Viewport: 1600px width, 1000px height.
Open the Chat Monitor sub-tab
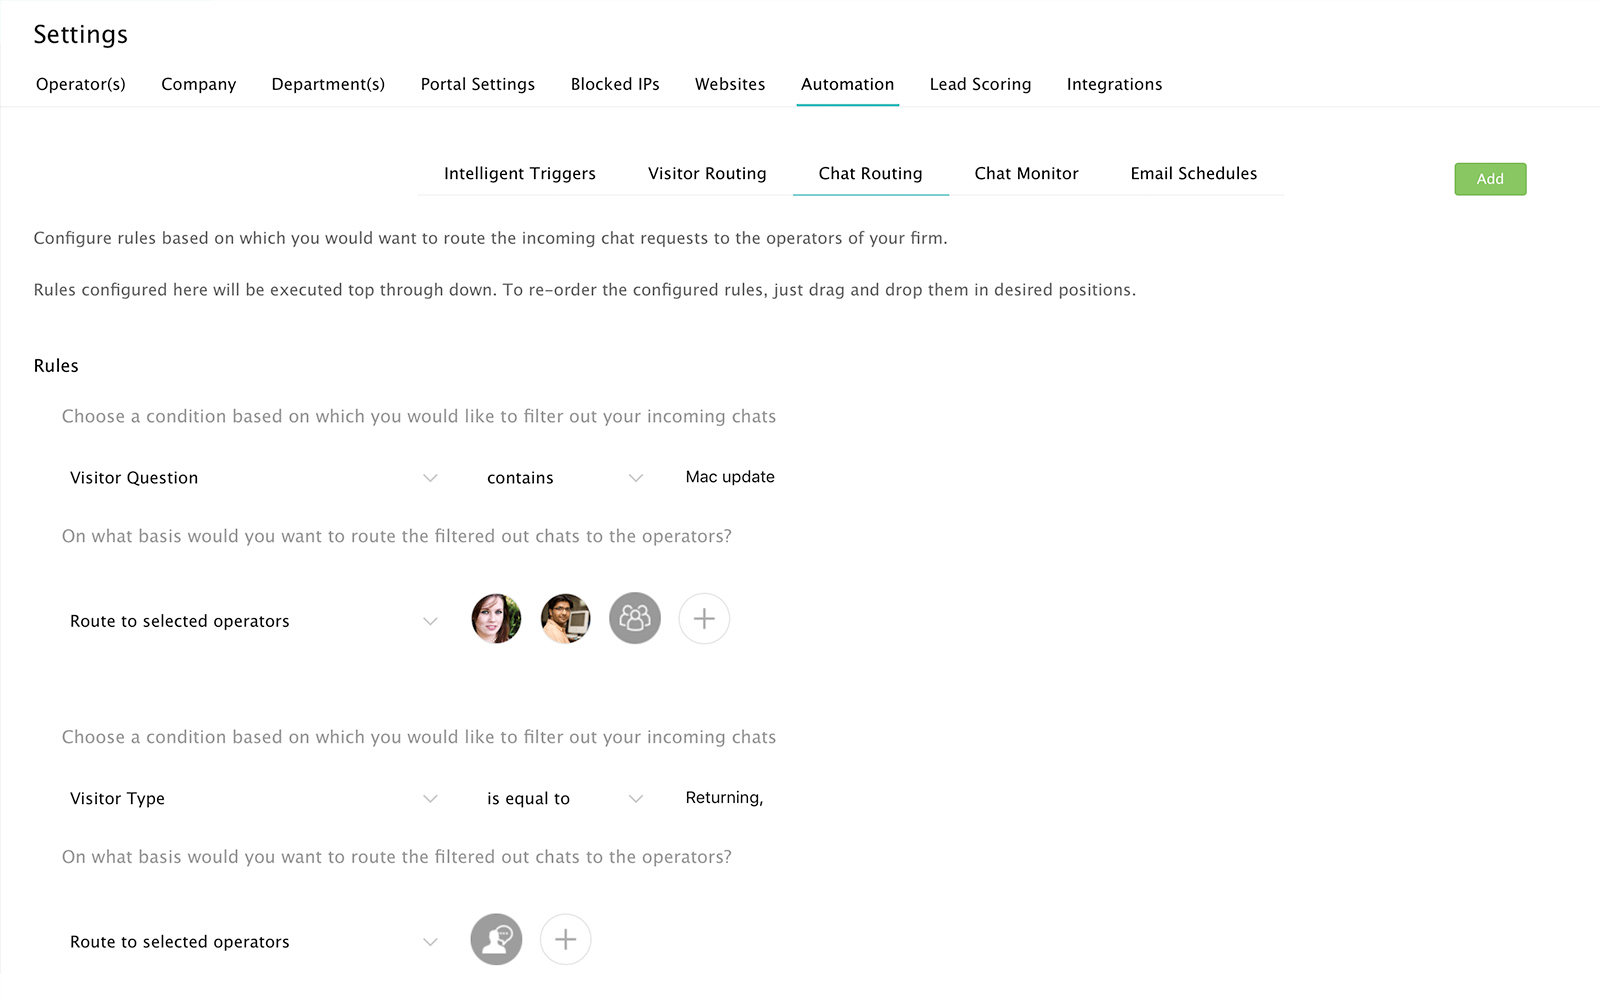point(1027,173)
